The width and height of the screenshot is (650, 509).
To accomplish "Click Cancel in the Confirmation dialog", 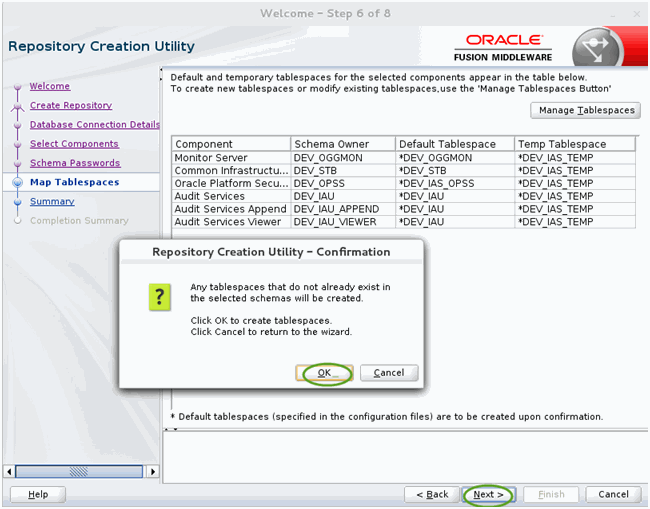I will (389, 373).
